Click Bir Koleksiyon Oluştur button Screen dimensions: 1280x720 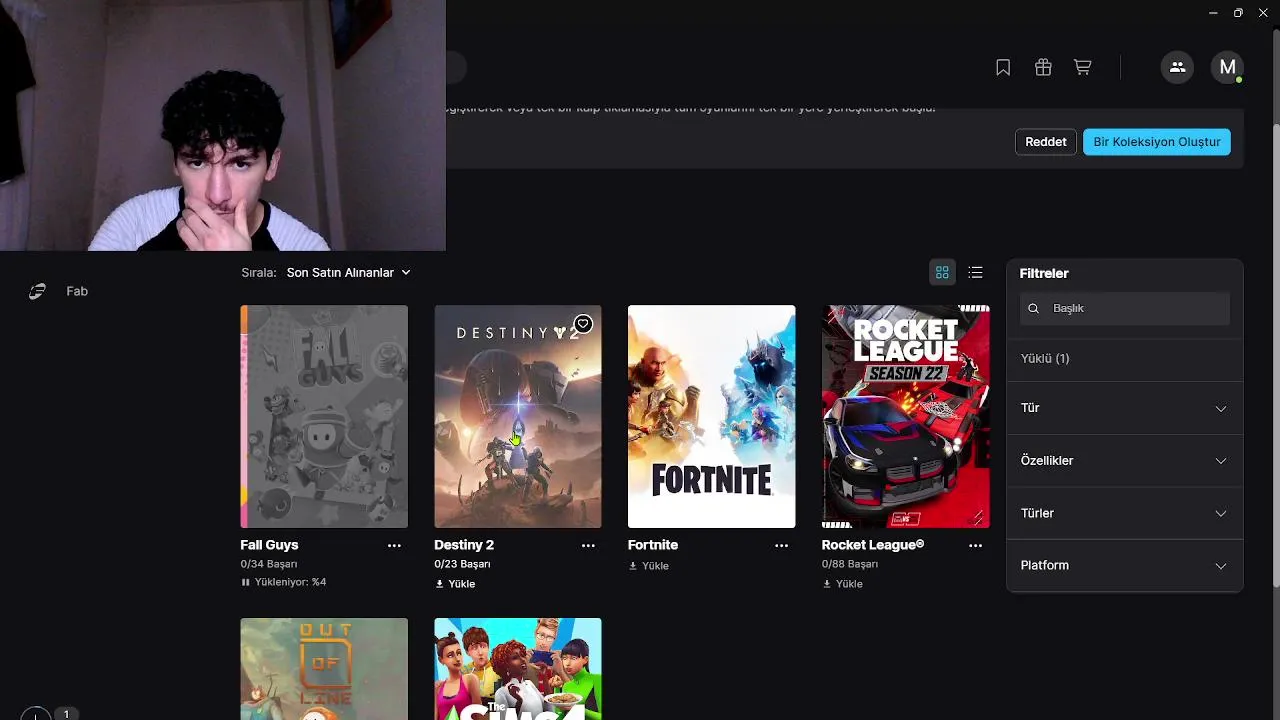1157,142
